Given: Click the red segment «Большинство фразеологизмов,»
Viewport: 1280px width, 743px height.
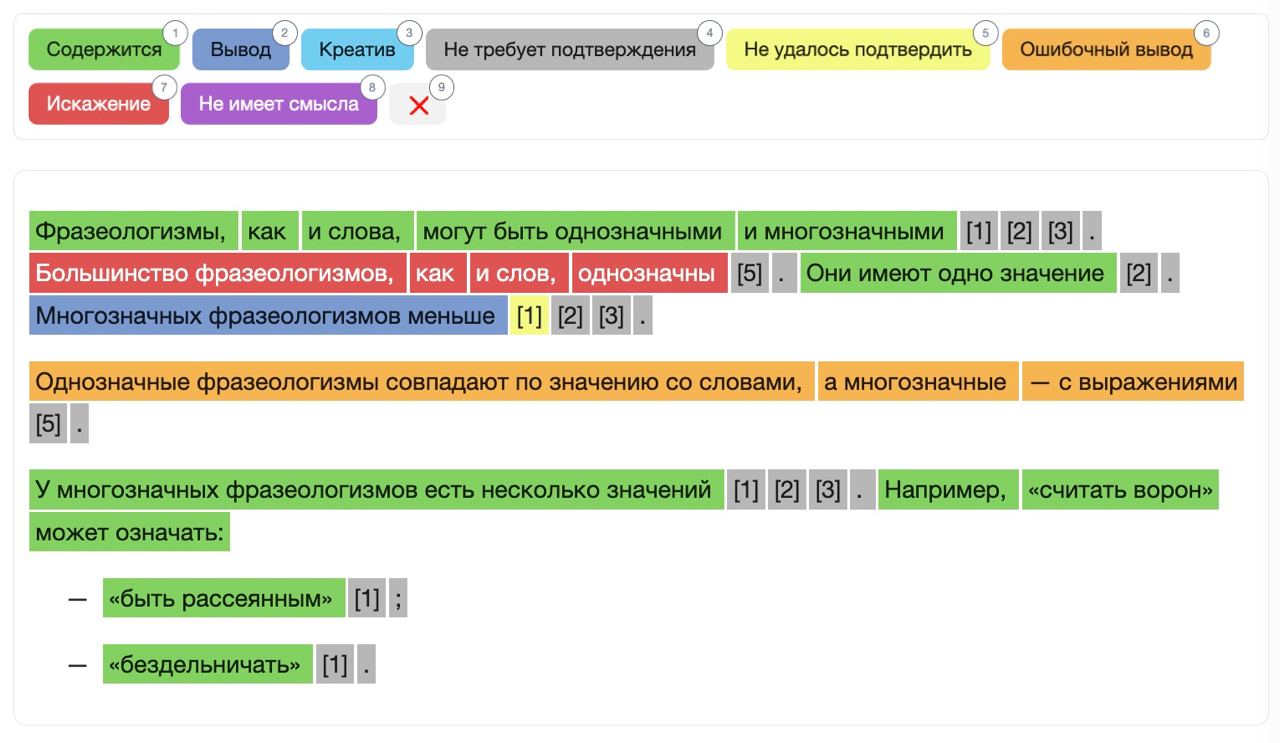Looking at the screenshot, I should coord(218,273).
